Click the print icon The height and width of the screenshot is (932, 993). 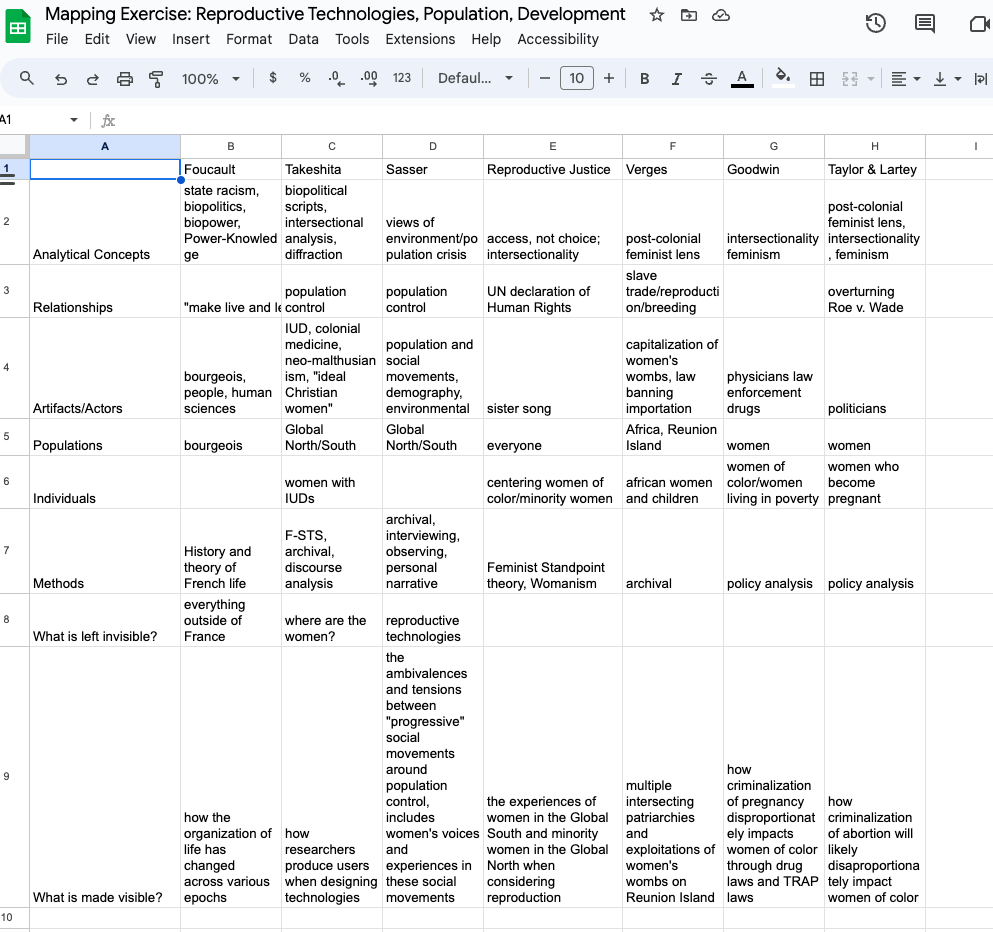(125, 79)
